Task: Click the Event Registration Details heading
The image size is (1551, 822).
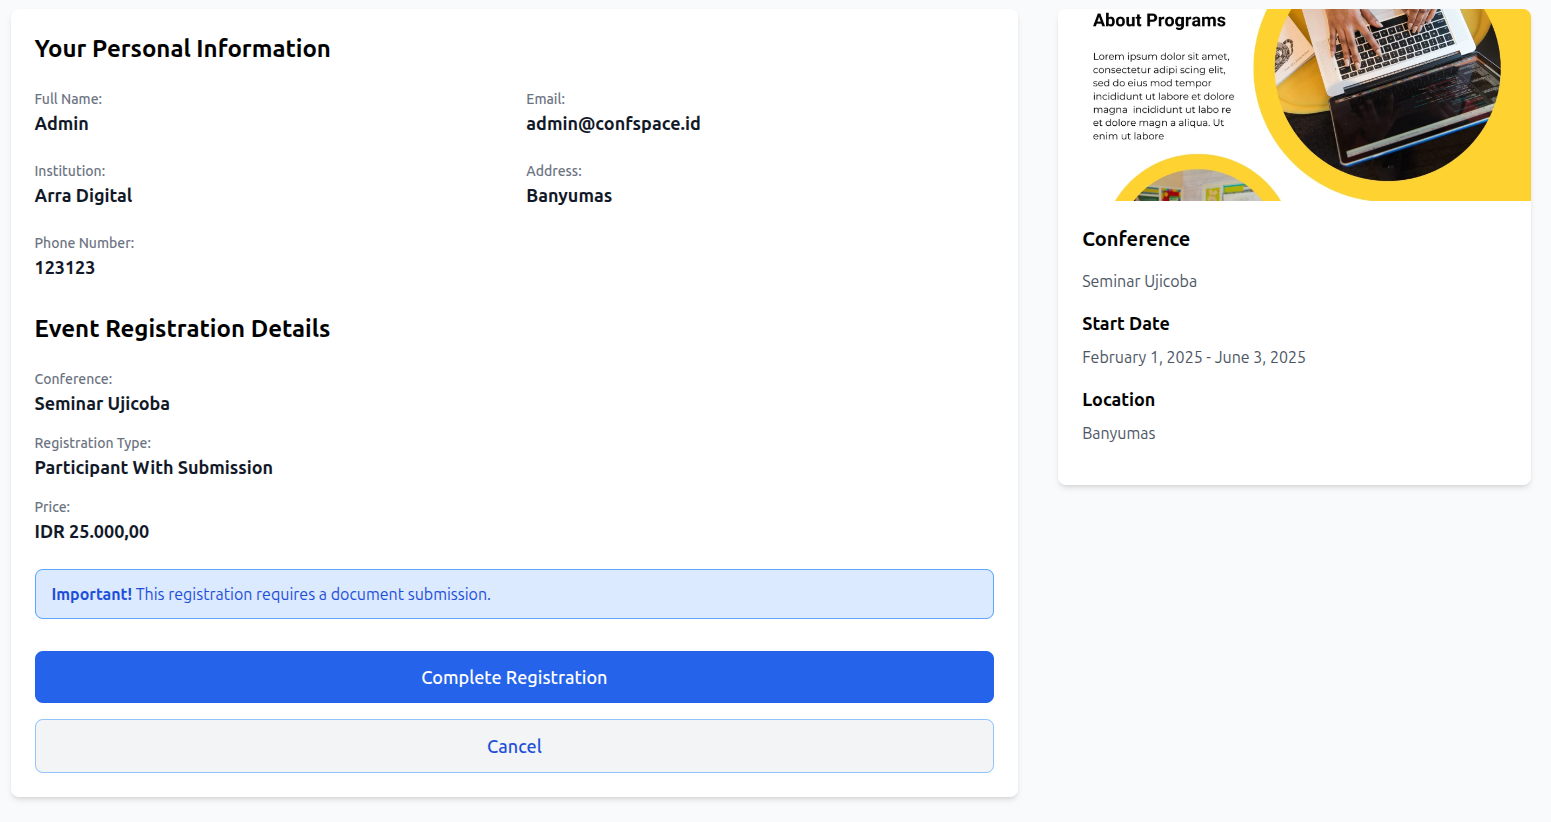Action: point(182,328)
